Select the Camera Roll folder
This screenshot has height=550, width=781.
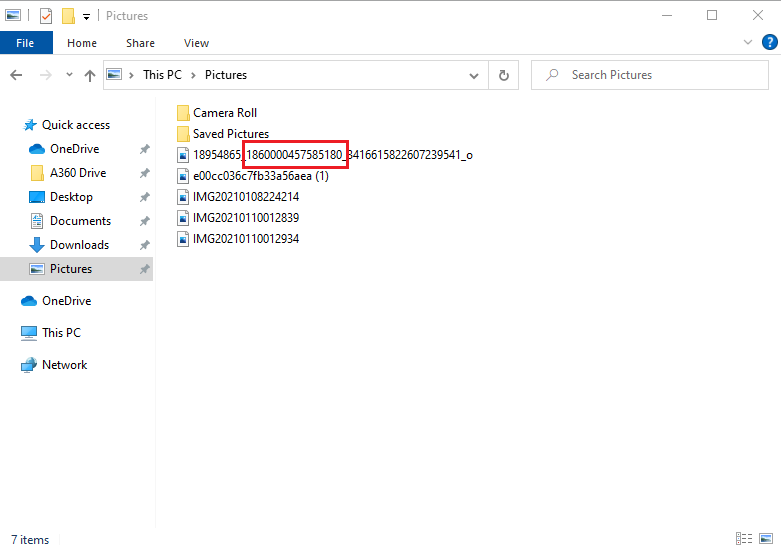coord(225,113)
